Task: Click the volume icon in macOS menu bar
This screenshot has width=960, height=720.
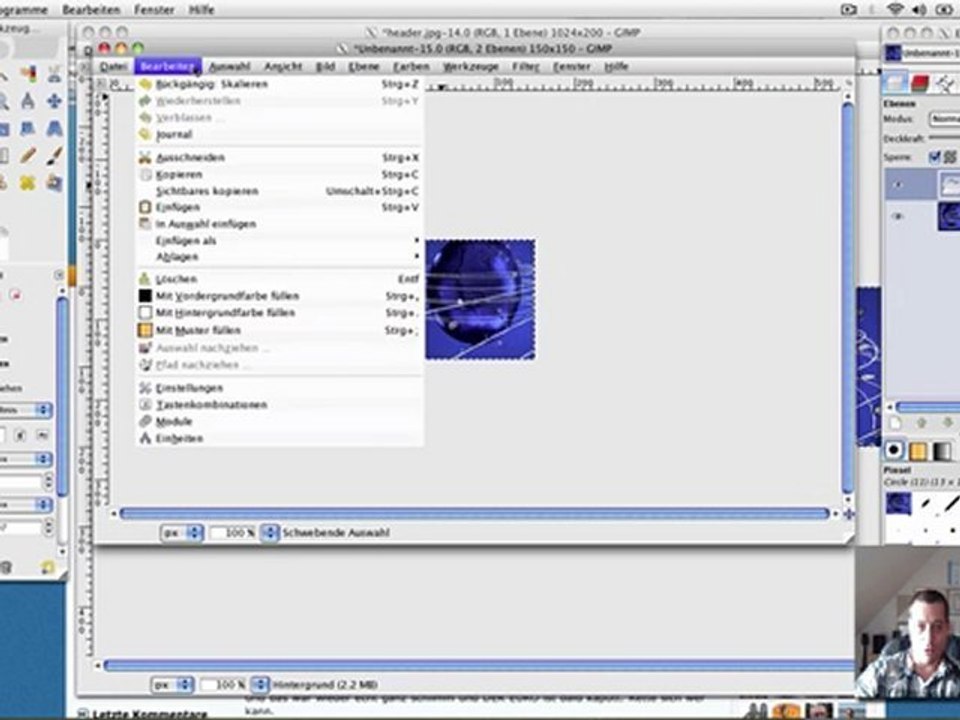Action: [919, 9]
